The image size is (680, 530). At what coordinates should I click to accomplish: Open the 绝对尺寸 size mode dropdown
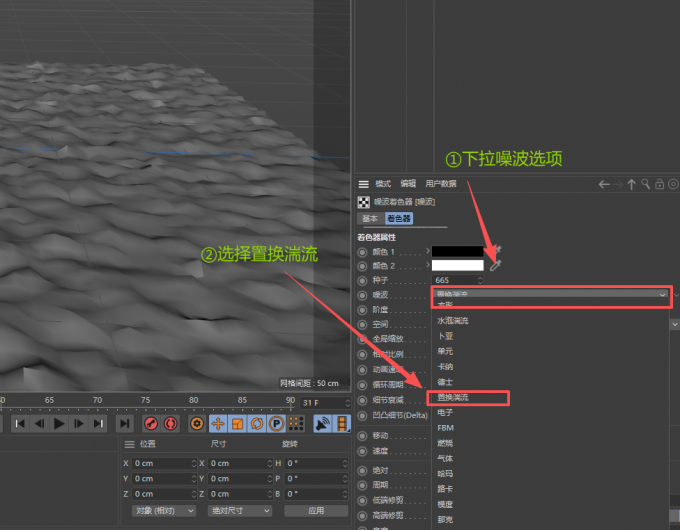pos(238,510)
